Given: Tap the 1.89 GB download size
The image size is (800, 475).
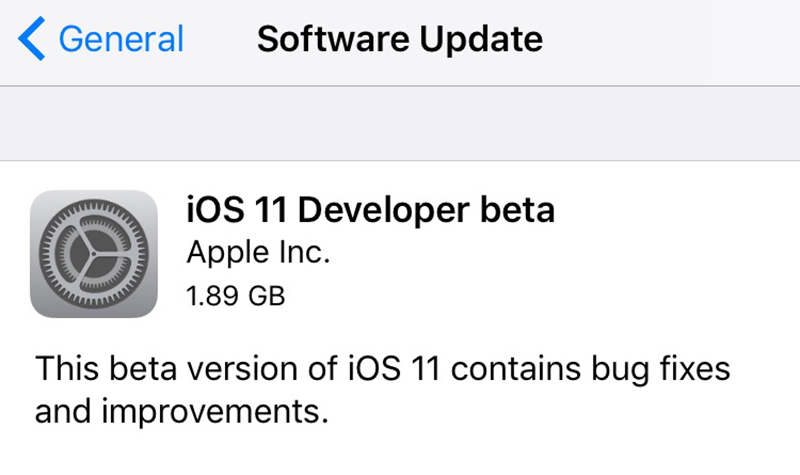Looking at the screenshot, I should (236, 295).
